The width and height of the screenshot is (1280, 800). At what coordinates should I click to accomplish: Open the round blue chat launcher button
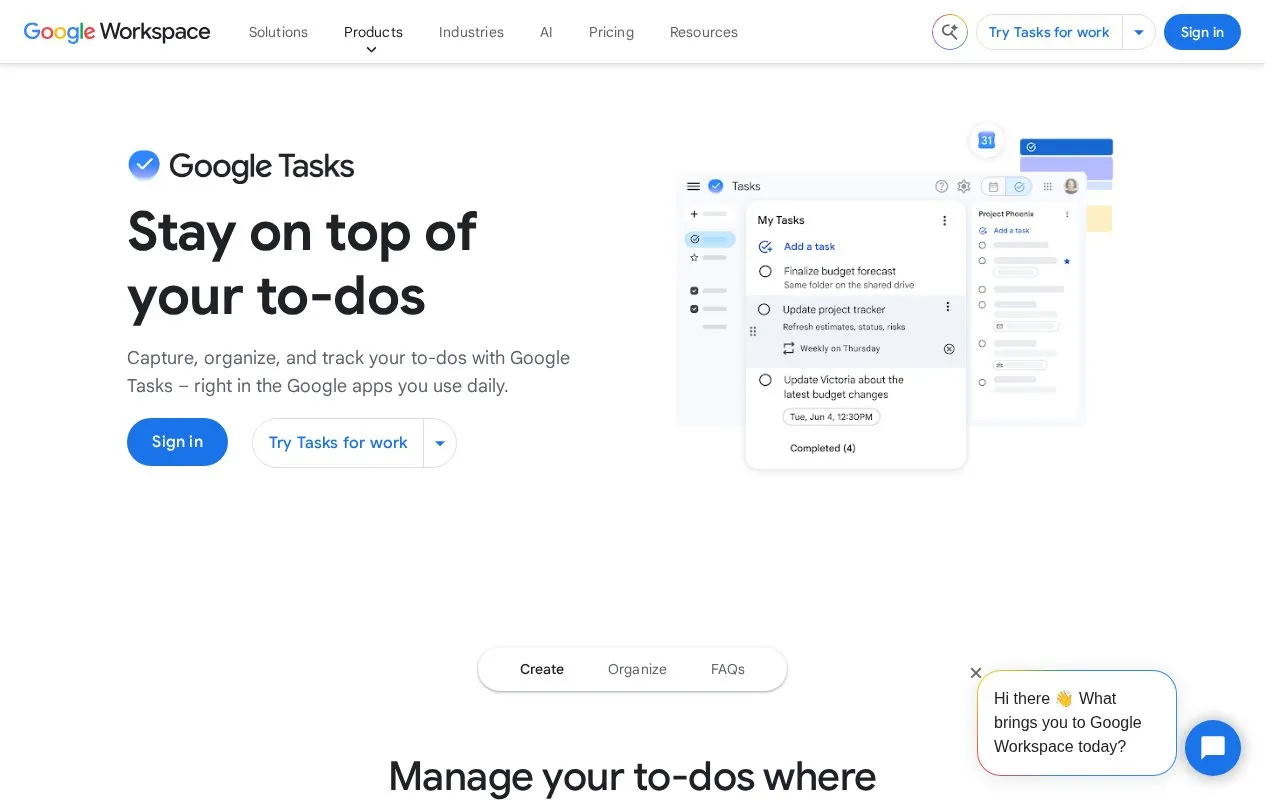pyautogui.click(x=1213, y=748)
